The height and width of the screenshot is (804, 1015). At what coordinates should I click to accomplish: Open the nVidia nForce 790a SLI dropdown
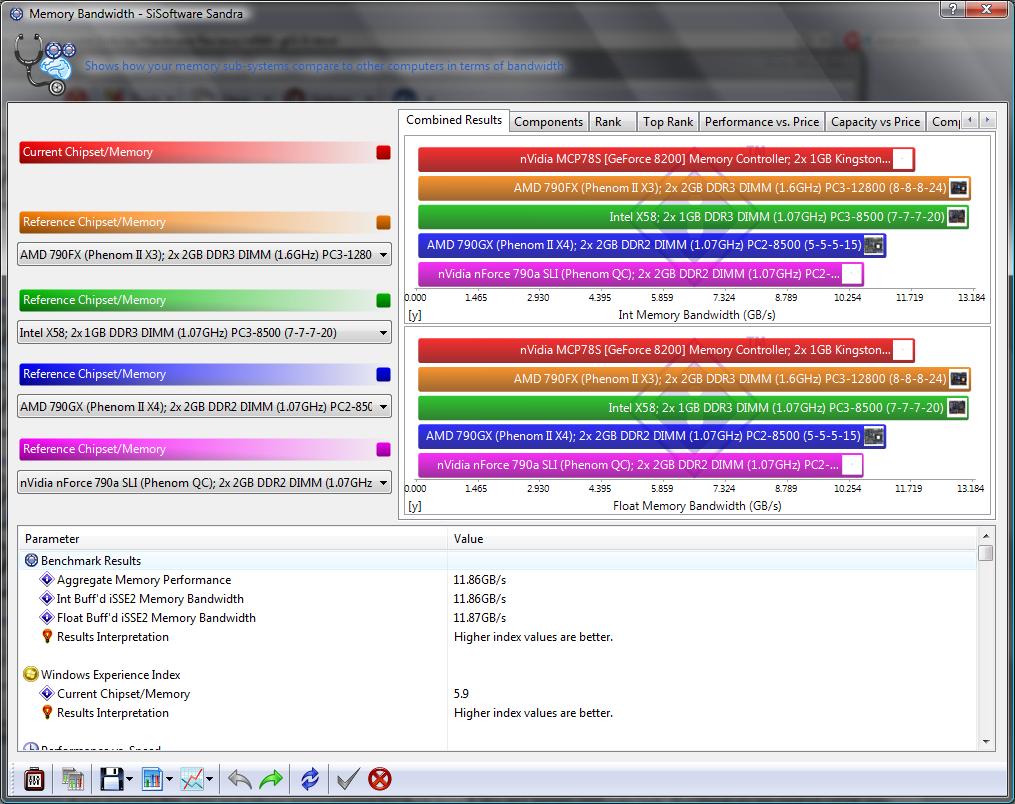(x=205, y=482)
